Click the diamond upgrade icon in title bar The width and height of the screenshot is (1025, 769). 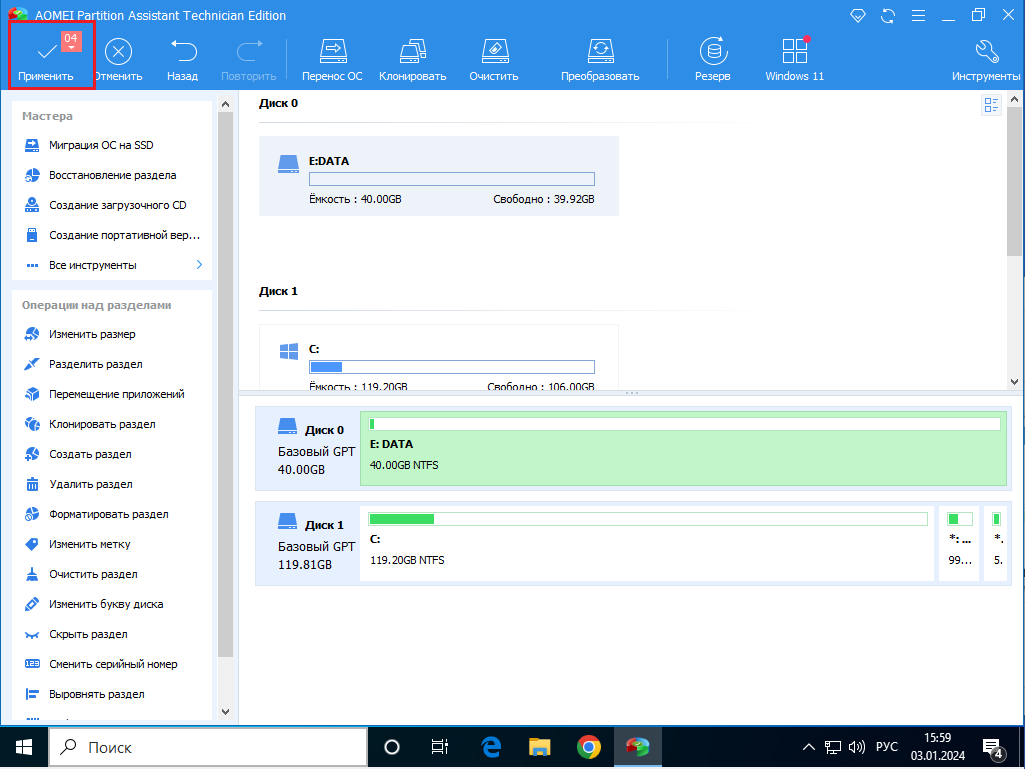click(x=858, y=16)
